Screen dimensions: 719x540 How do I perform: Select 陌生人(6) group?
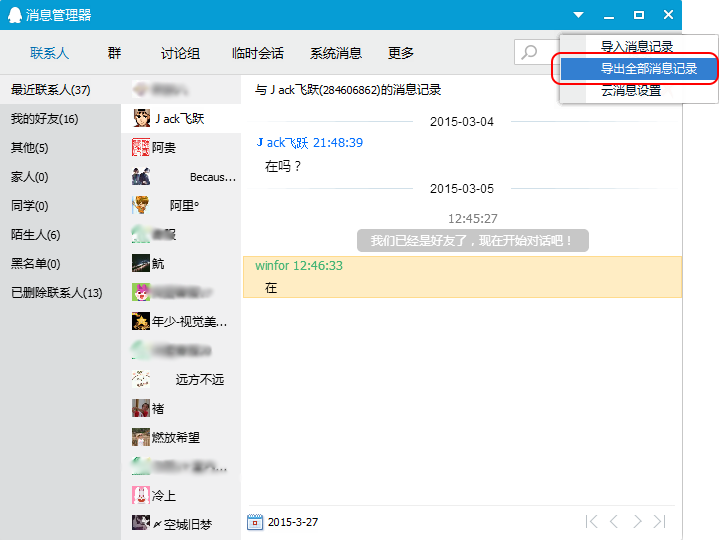coord(60,235)
